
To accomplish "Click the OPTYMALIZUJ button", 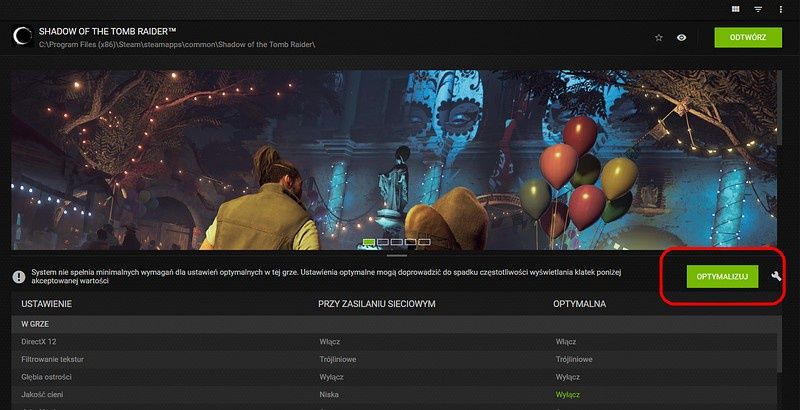I will 722,276.
